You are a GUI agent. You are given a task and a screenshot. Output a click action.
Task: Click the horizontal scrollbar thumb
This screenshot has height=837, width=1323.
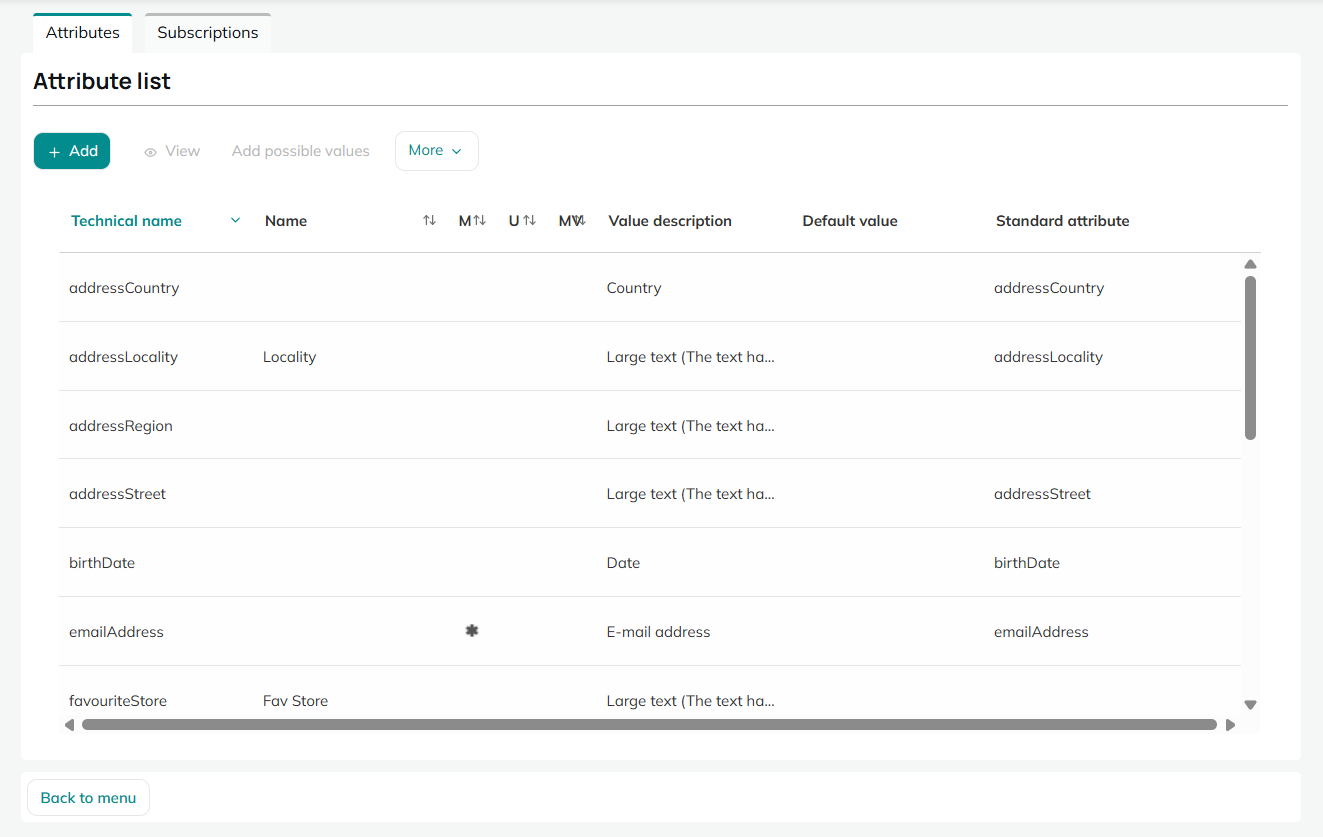649,725
